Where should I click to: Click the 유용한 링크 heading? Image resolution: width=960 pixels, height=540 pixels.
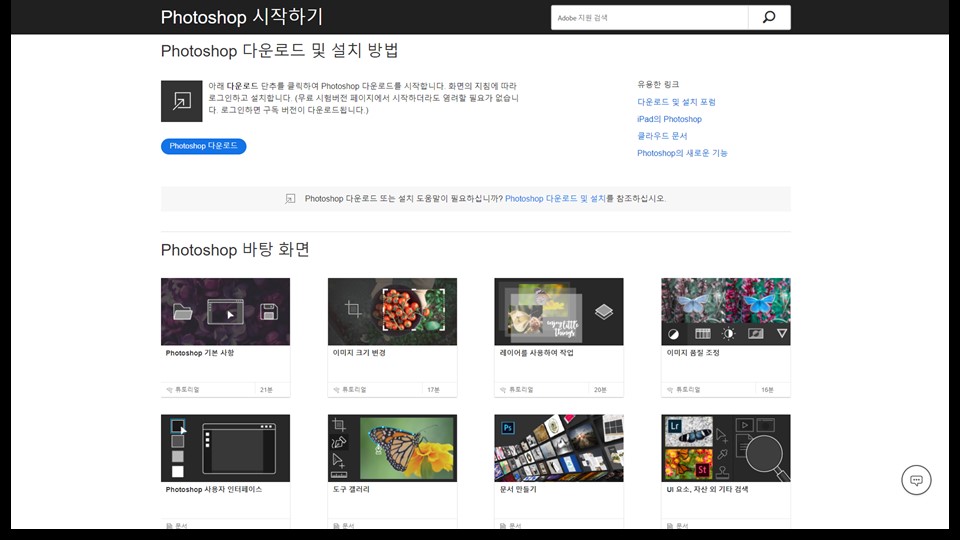658,84
